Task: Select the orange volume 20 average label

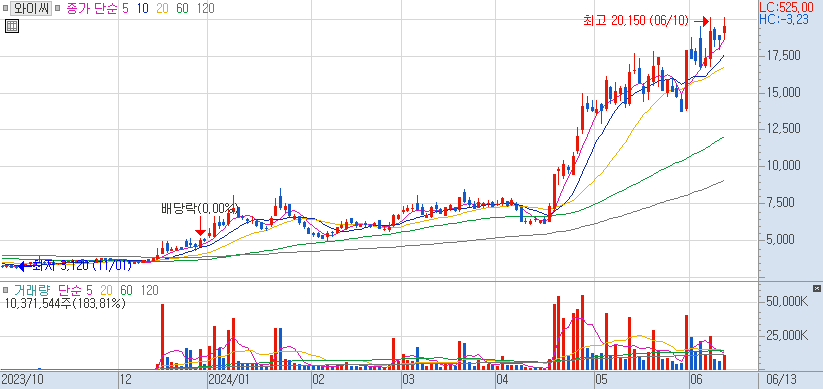Action: 107,290
